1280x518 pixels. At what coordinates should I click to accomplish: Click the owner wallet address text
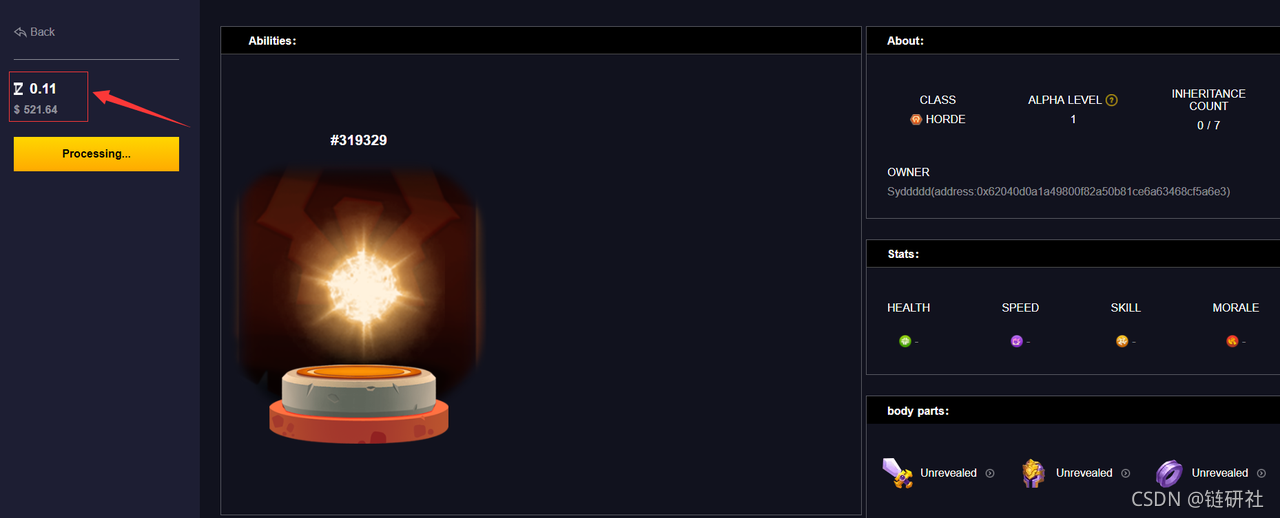(1058, 191)
